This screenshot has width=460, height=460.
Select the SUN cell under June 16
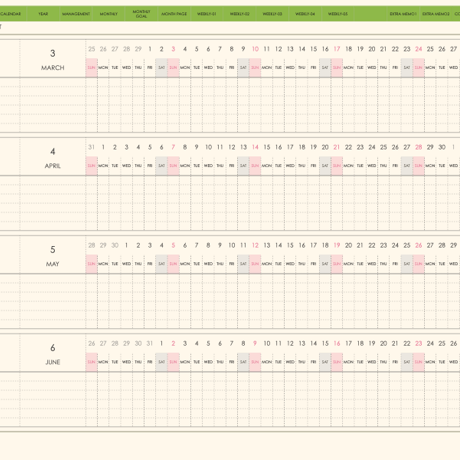pos(337,362)
